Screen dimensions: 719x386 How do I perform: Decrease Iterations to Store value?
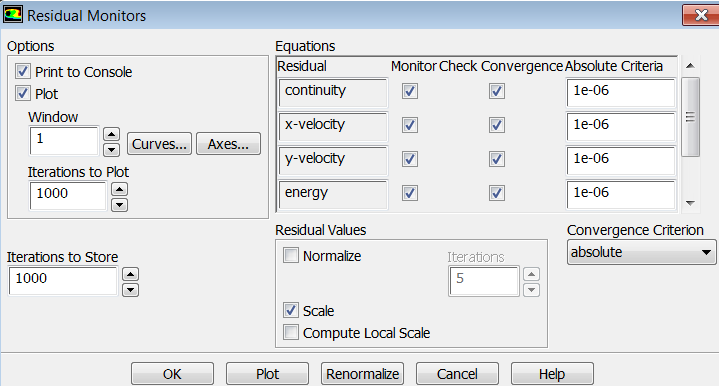pyautogui.click(x=131, y=290)
